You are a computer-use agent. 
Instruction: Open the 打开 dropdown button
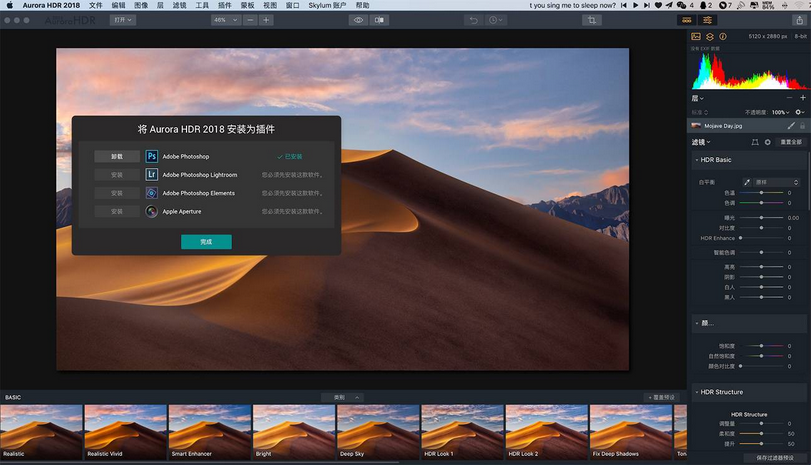(x=123, y=20)
